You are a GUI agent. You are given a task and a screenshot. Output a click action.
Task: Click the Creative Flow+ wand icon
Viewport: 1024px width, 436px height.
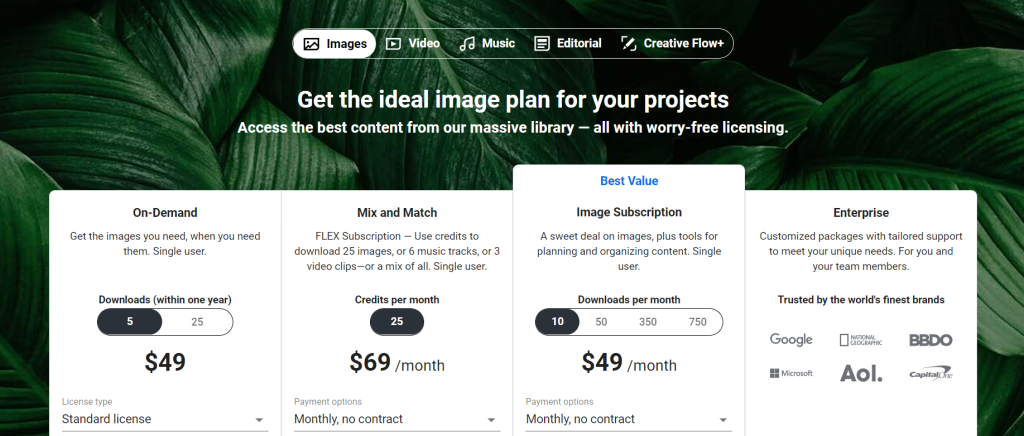[x=629, y=44]
